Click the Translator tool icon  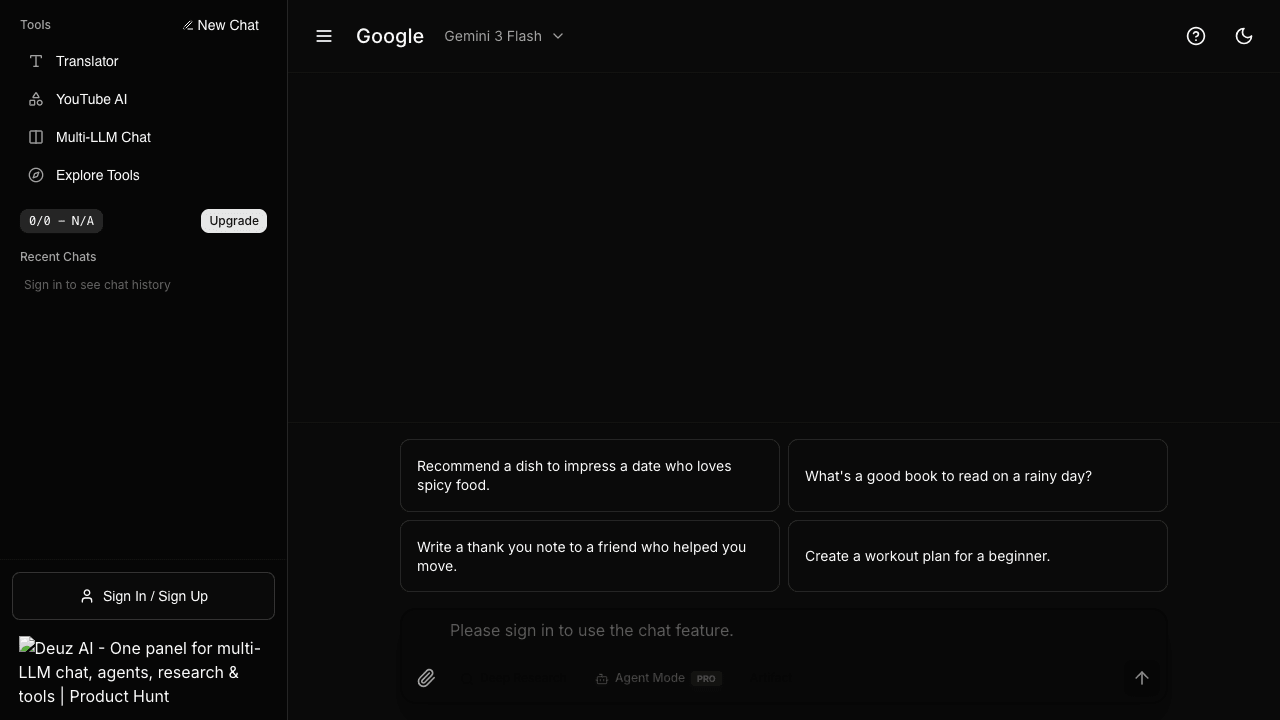[36, 61]
